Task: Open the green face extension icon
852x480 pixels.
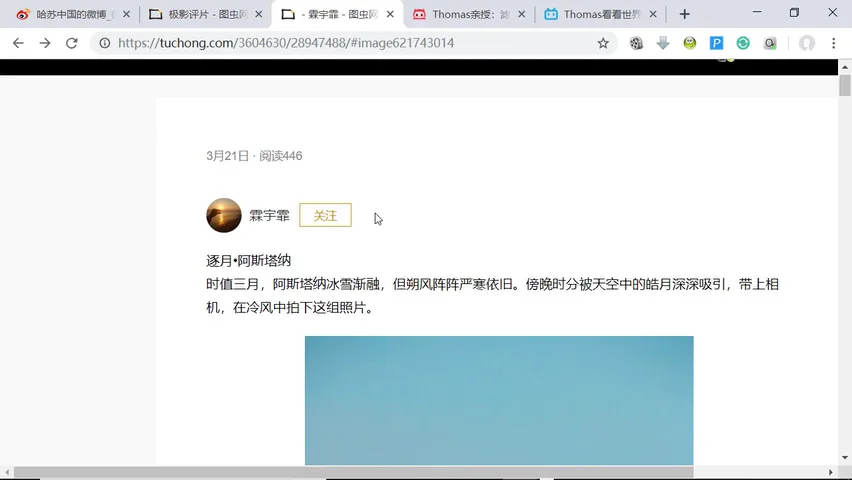Action: (690, 43)
